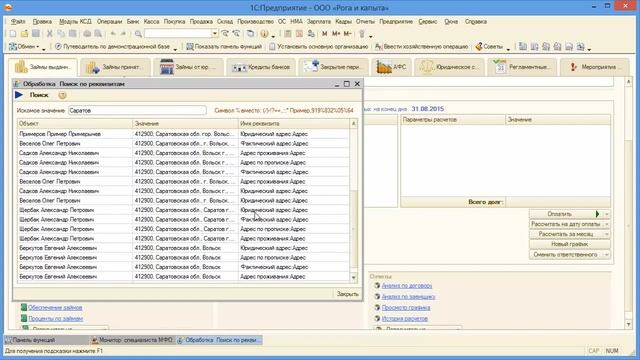
Task: Click Ввести хозяйственную операцию toolbar button
Action: click(x=421, y=47)
